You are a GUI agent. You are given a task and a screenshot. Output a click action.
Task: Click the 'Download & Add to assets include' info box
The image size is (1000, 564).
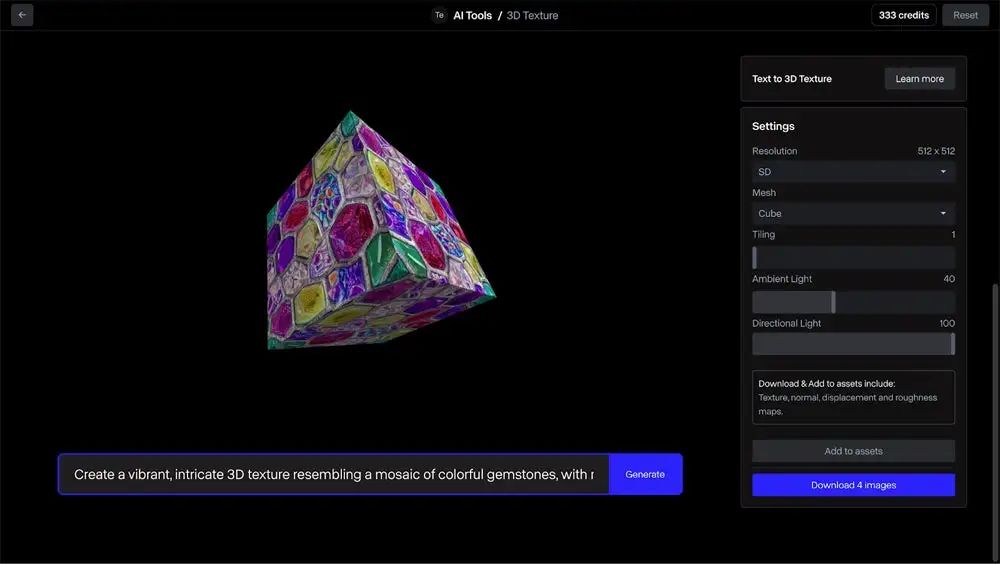click(853, 397)
